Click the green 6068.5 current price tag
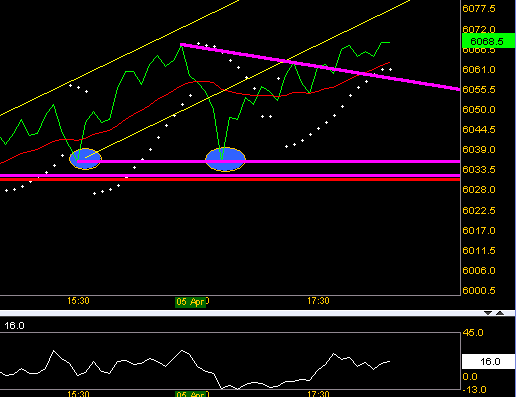The height and width of the screenshot is (397, 516). [488, 41]
